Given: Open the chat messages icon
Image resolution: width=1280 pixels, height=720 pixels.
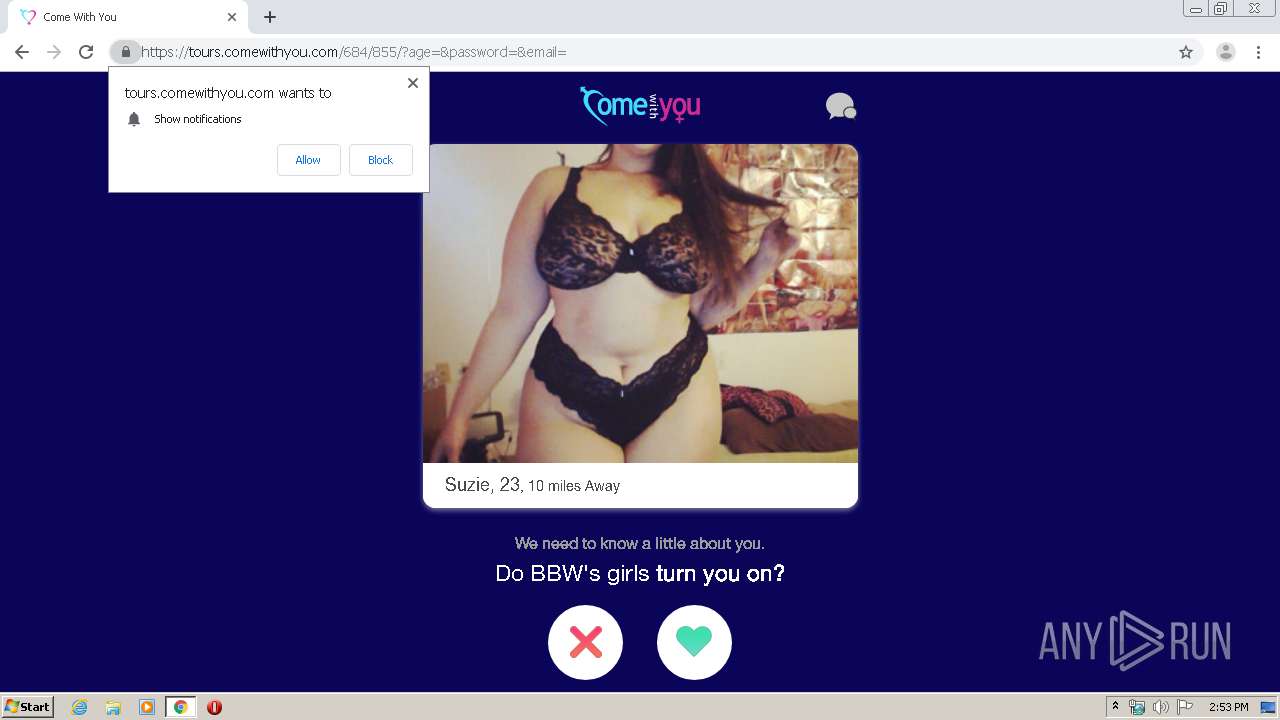Looking at the screenshot, I should pyautogui.click(x=841, y=106).
